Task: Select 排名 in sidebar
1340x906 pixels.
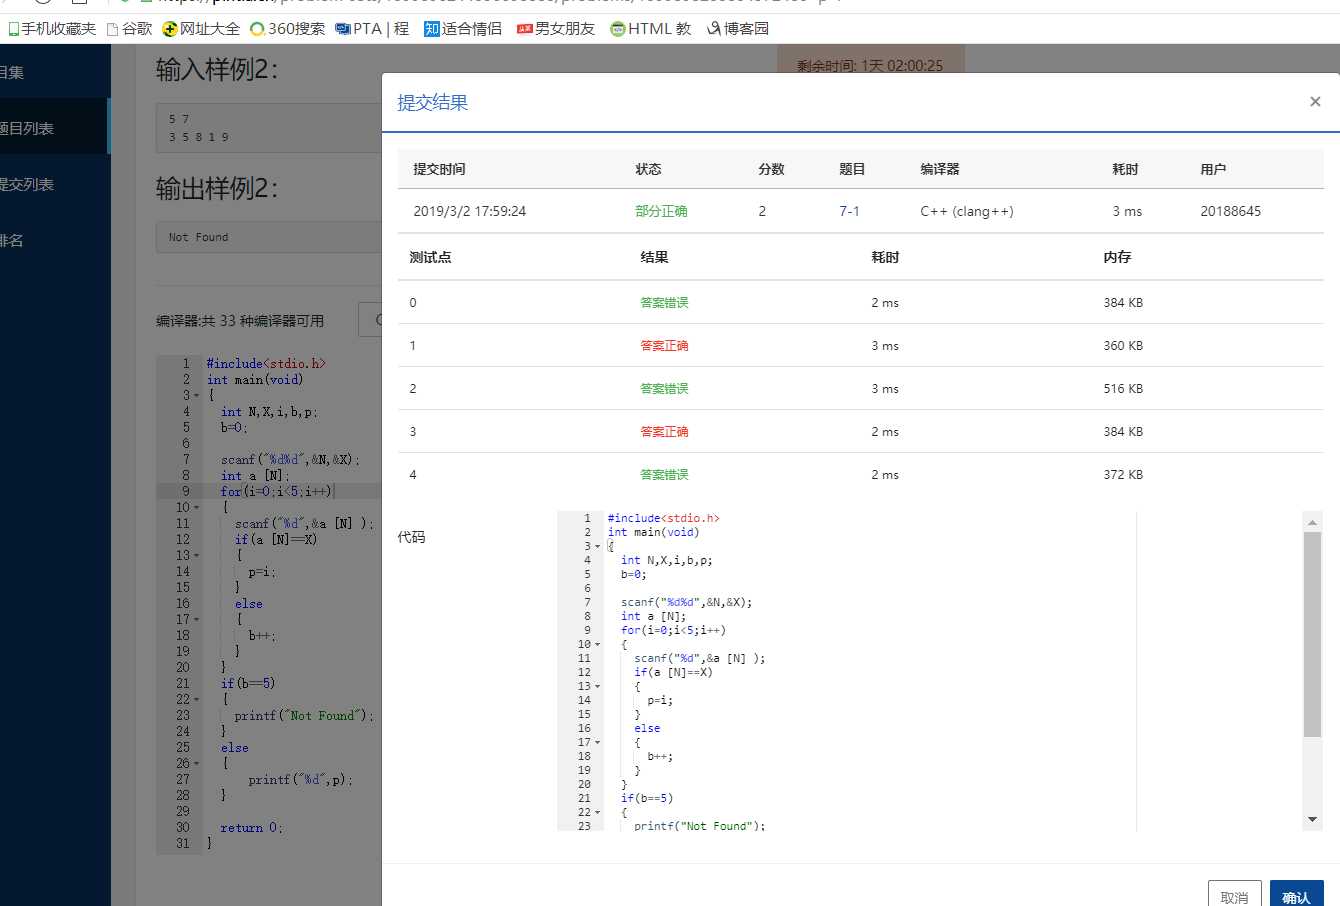Action: [55, 240]
